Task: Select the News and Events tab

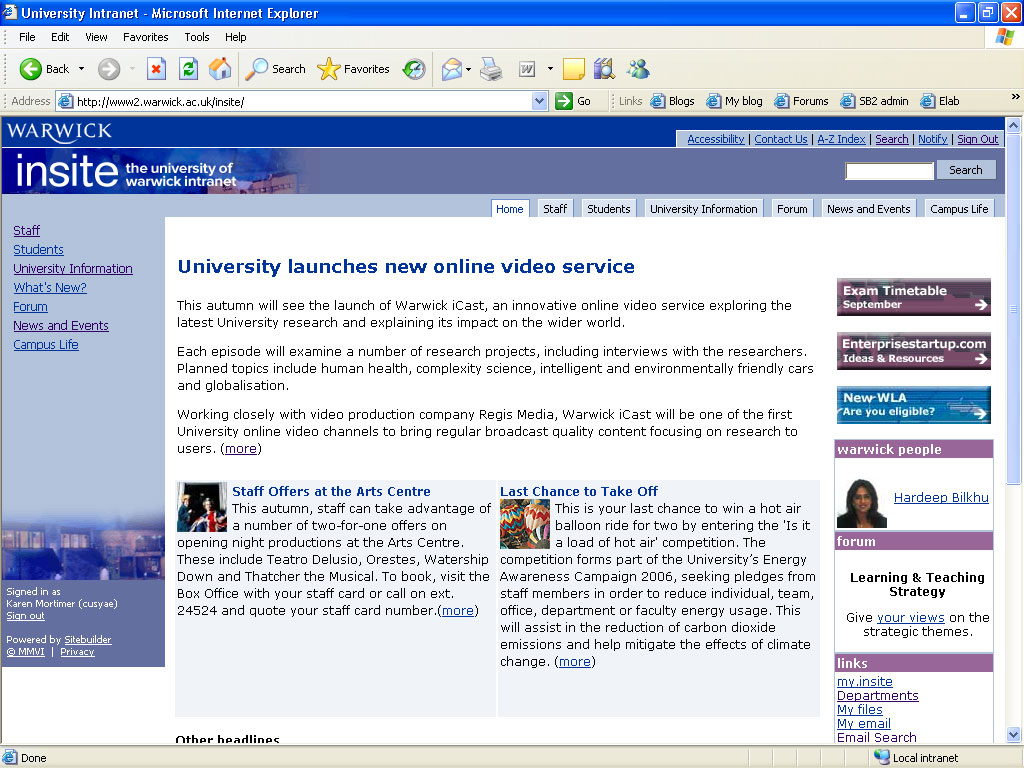Action: tap(868, 209)
